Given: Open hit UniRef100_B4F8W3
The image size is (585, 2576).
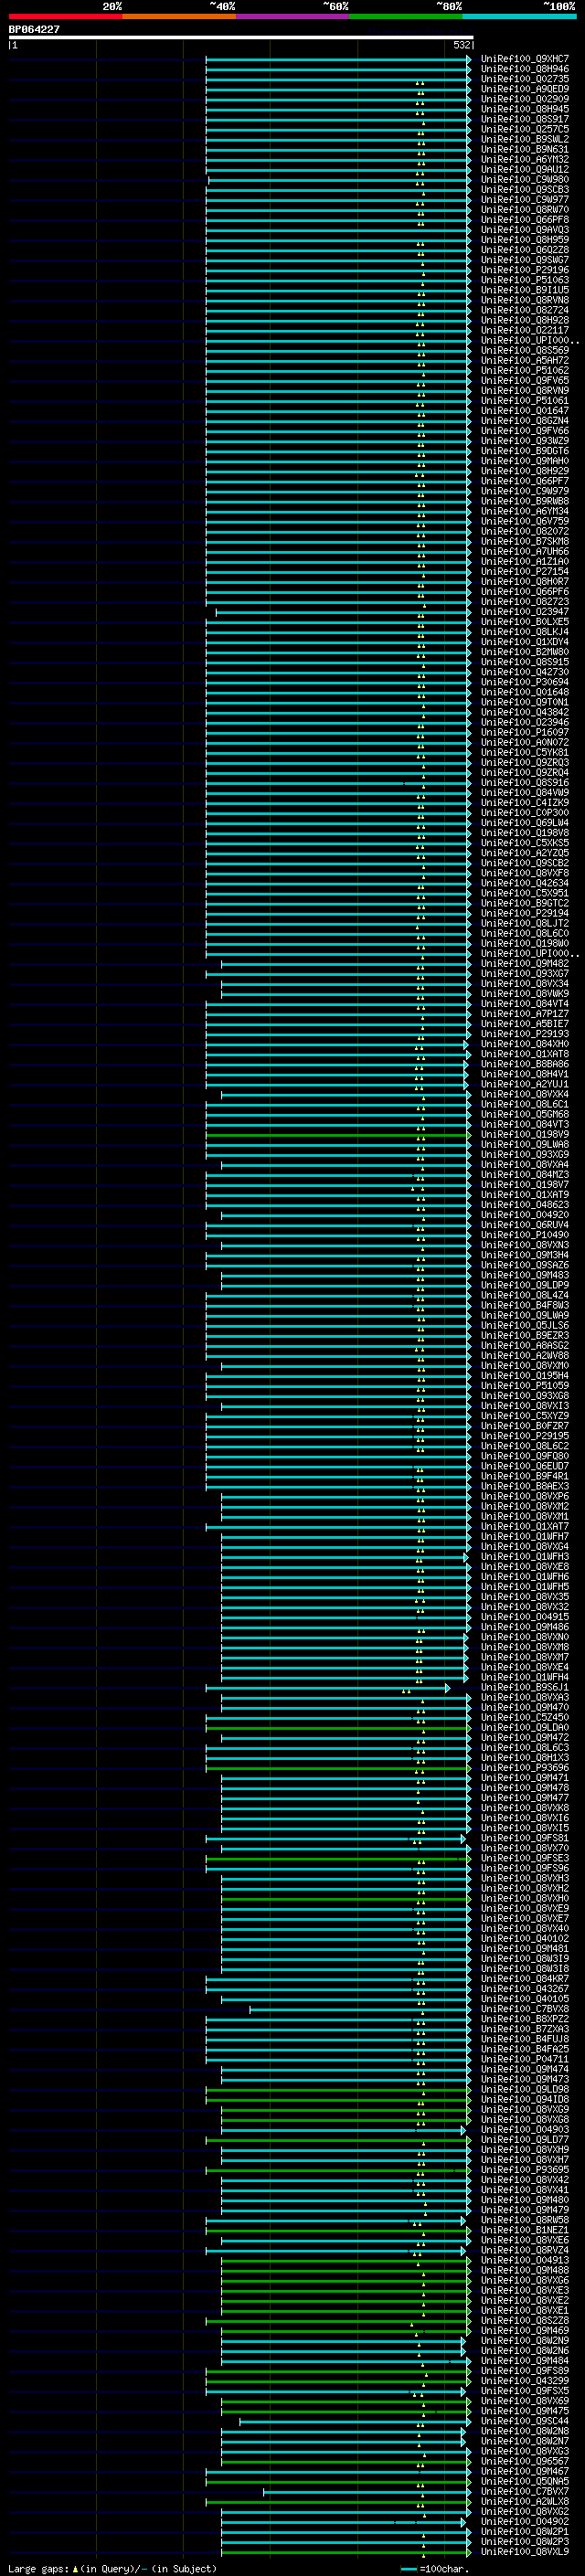Looking at the screenshot, I should (x=525, y=1305).
